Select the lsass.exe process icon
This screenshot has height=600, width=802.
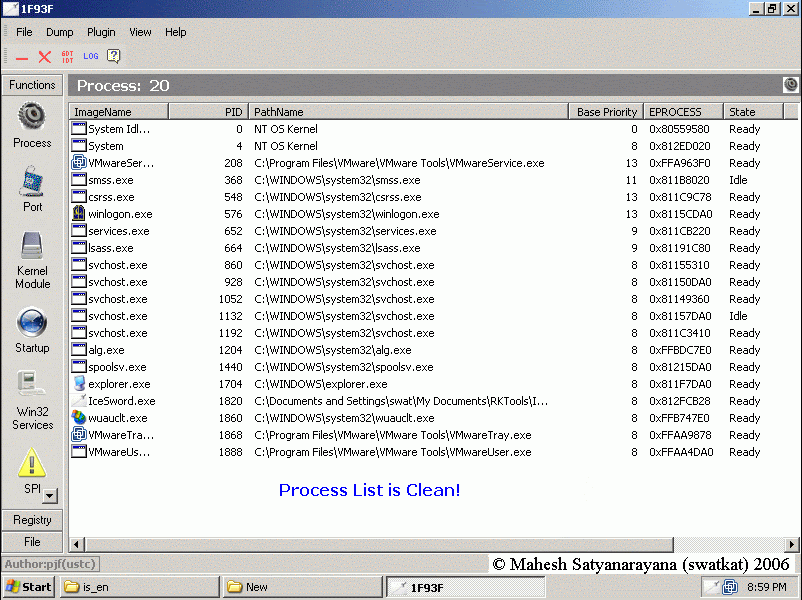[79, 248]
